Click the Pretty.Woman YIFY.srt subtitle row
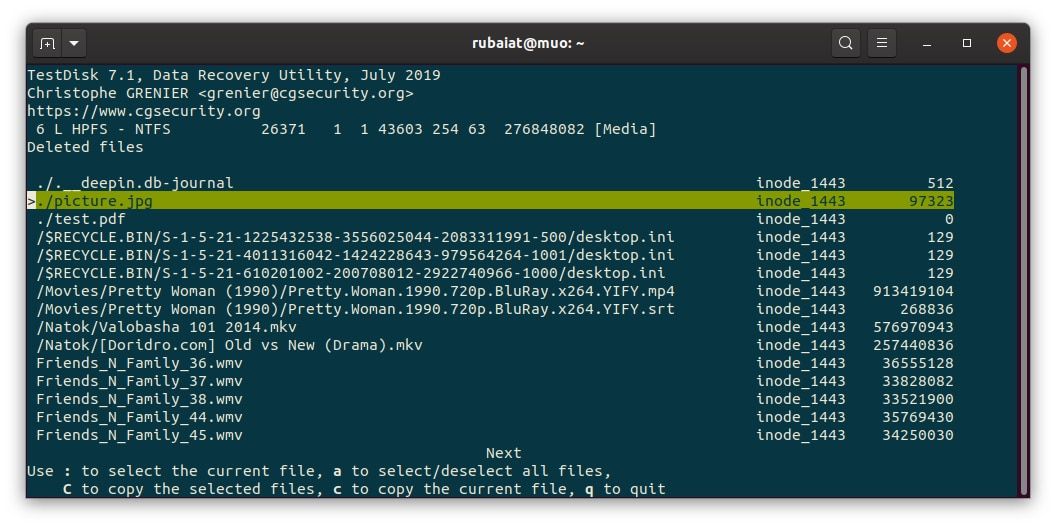This screenshot has height=527, width=1056. [x=355, y=309]
